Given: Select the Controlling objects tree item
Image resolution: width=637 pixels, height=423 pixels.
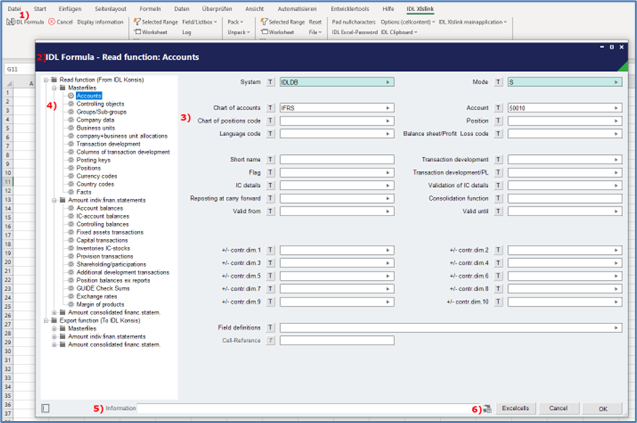Looking at the screenshot, I should [100, 104].
